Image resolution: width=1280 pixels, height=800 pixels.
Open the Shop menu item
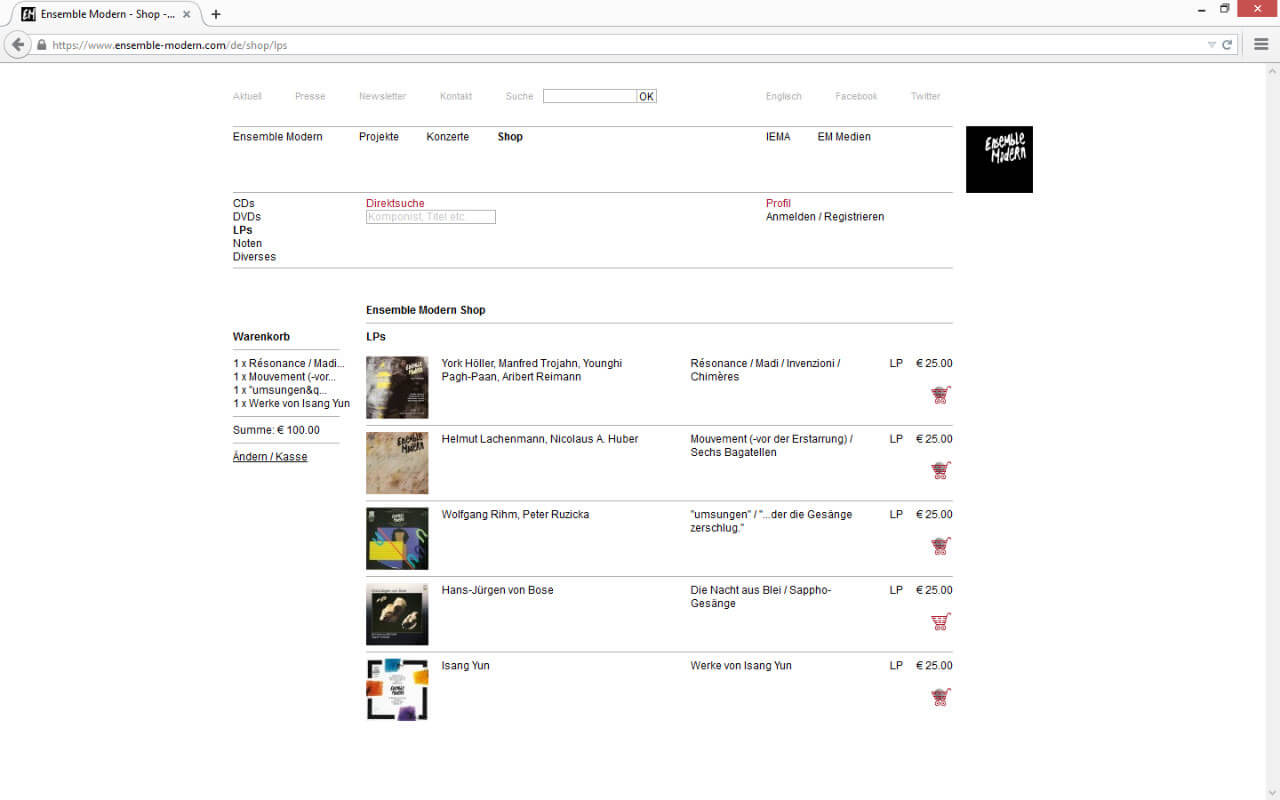(x=510, y=137)
